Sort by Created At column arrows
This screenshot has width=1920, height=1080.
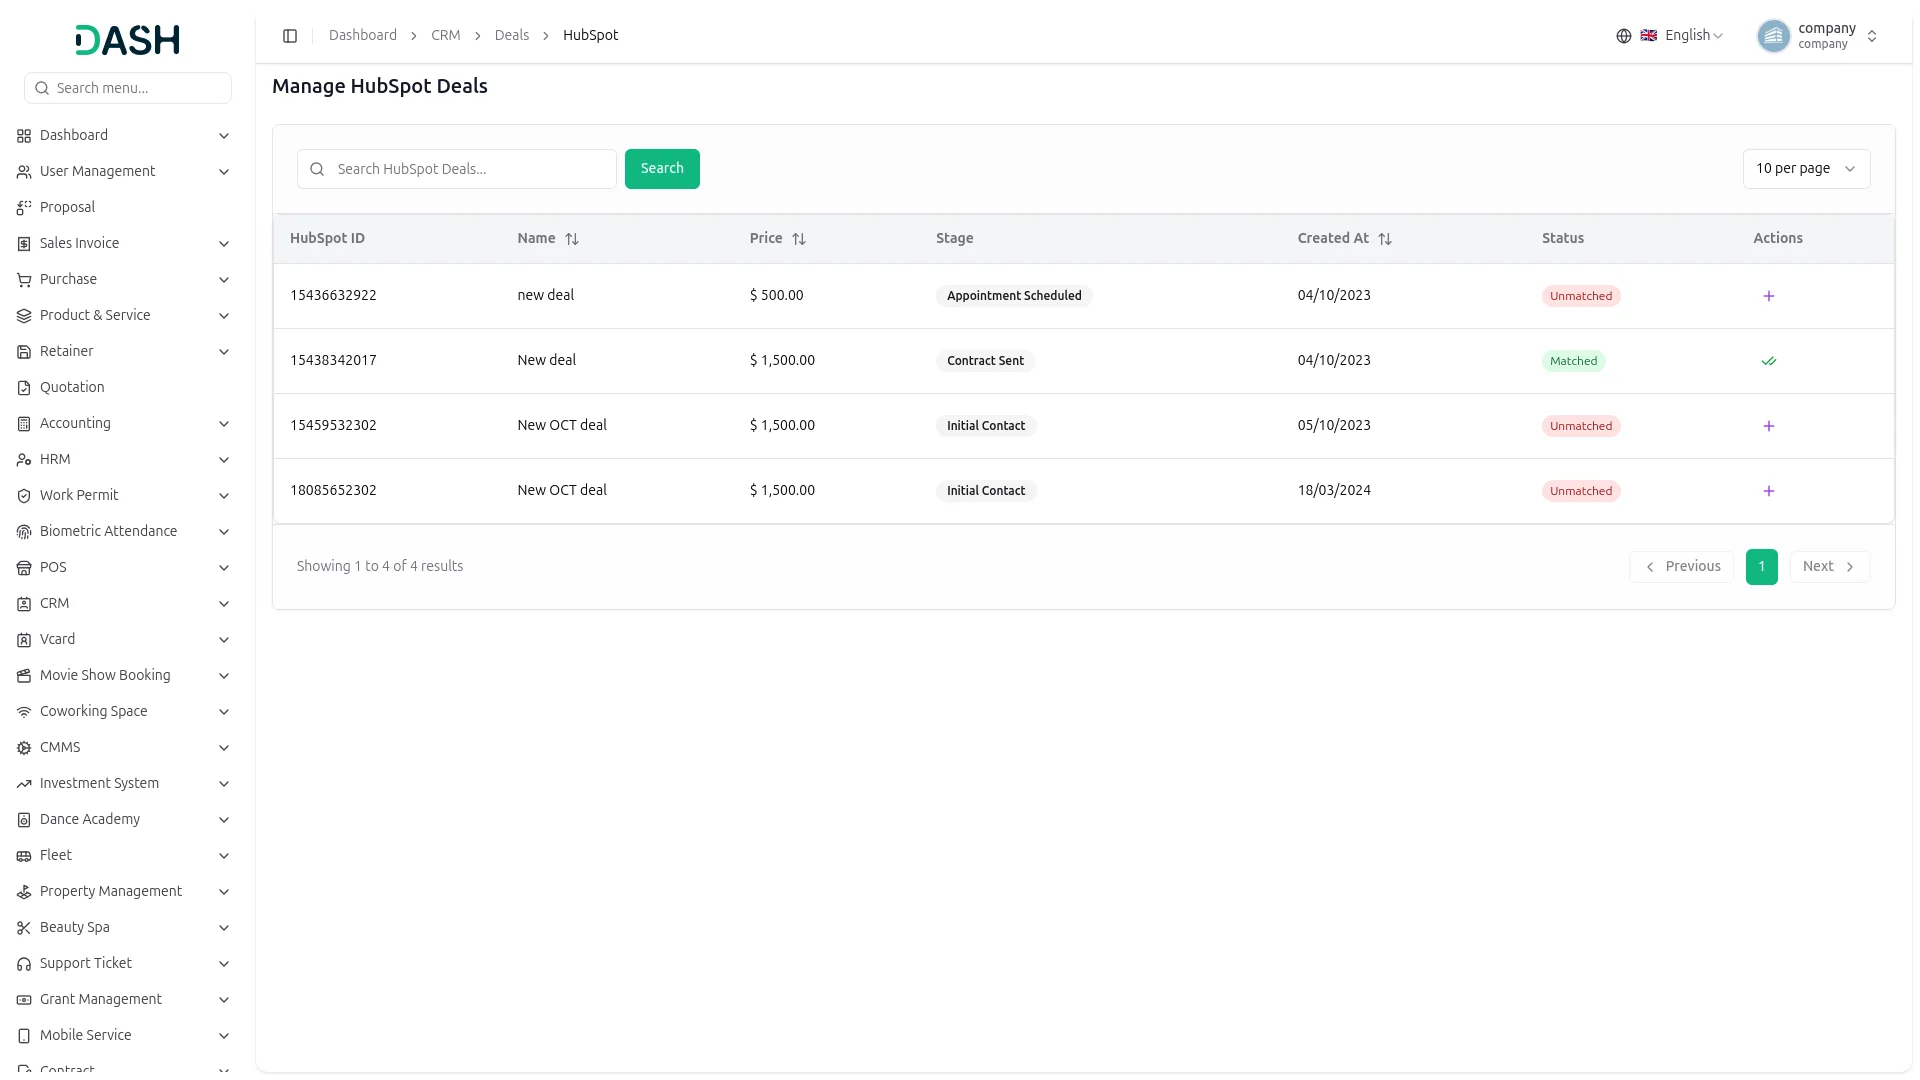coord(1385,239)
